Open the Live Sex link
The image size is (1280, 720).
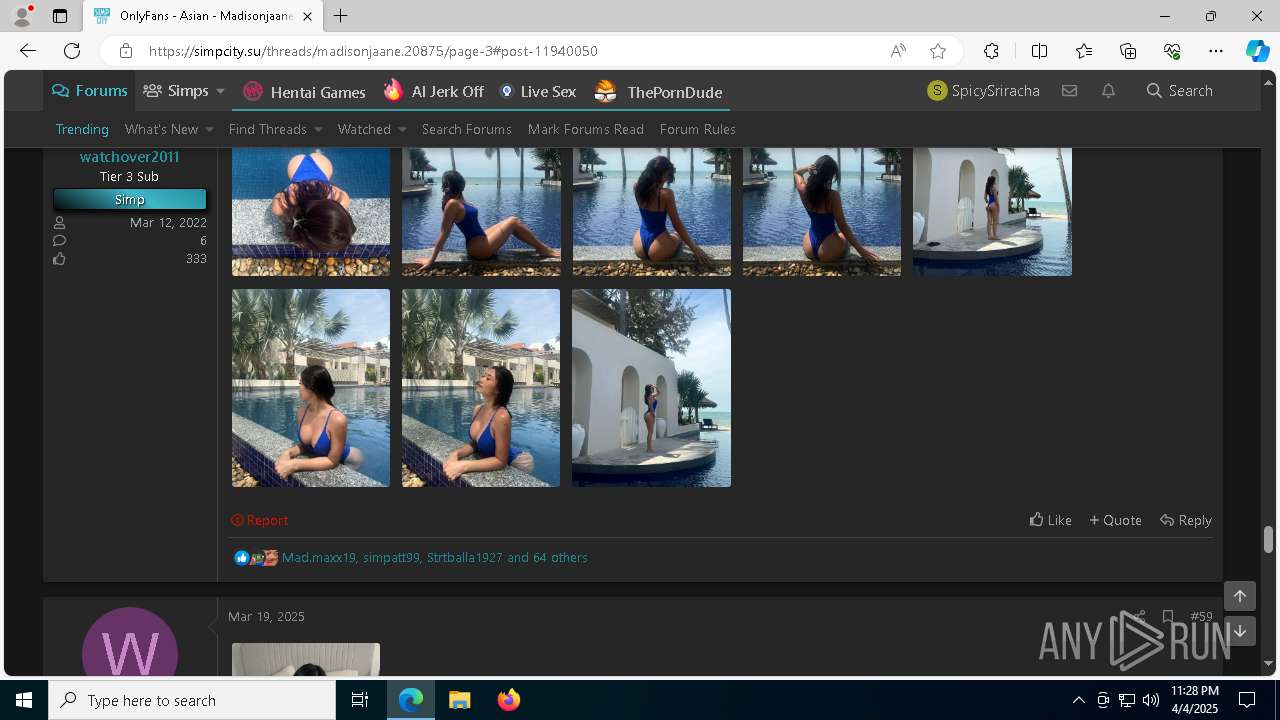tap(538, 92)
